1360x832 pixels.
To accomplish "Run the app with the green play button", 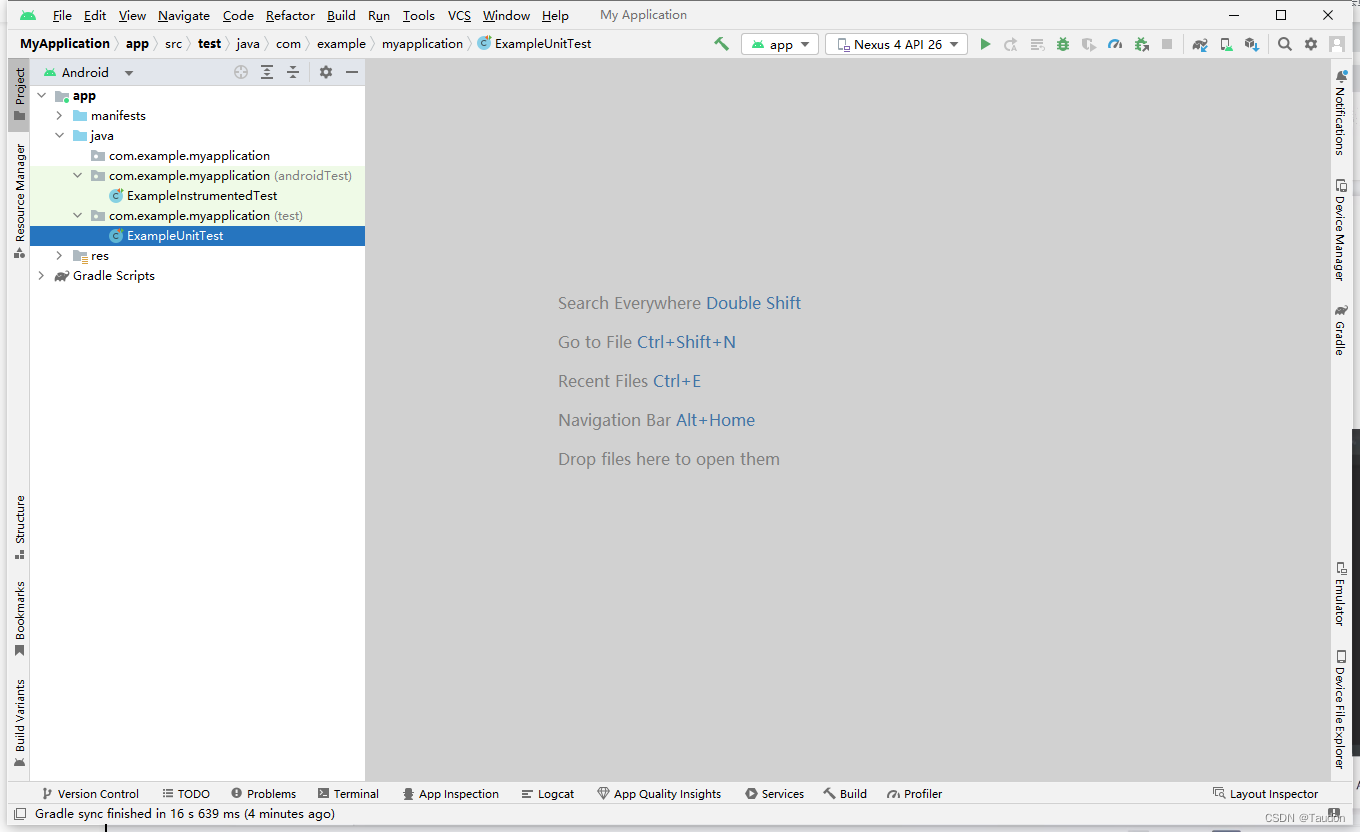I will tap(985, 44).
